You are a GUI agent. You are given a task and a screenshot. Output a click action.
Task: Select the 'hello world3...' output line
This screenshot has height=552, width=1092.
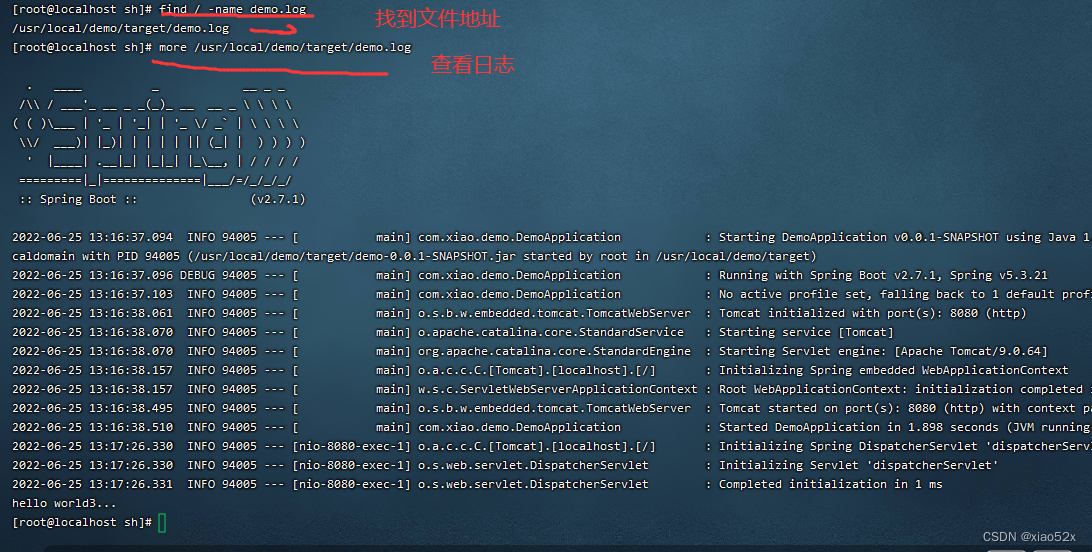[x=64, y=503]
